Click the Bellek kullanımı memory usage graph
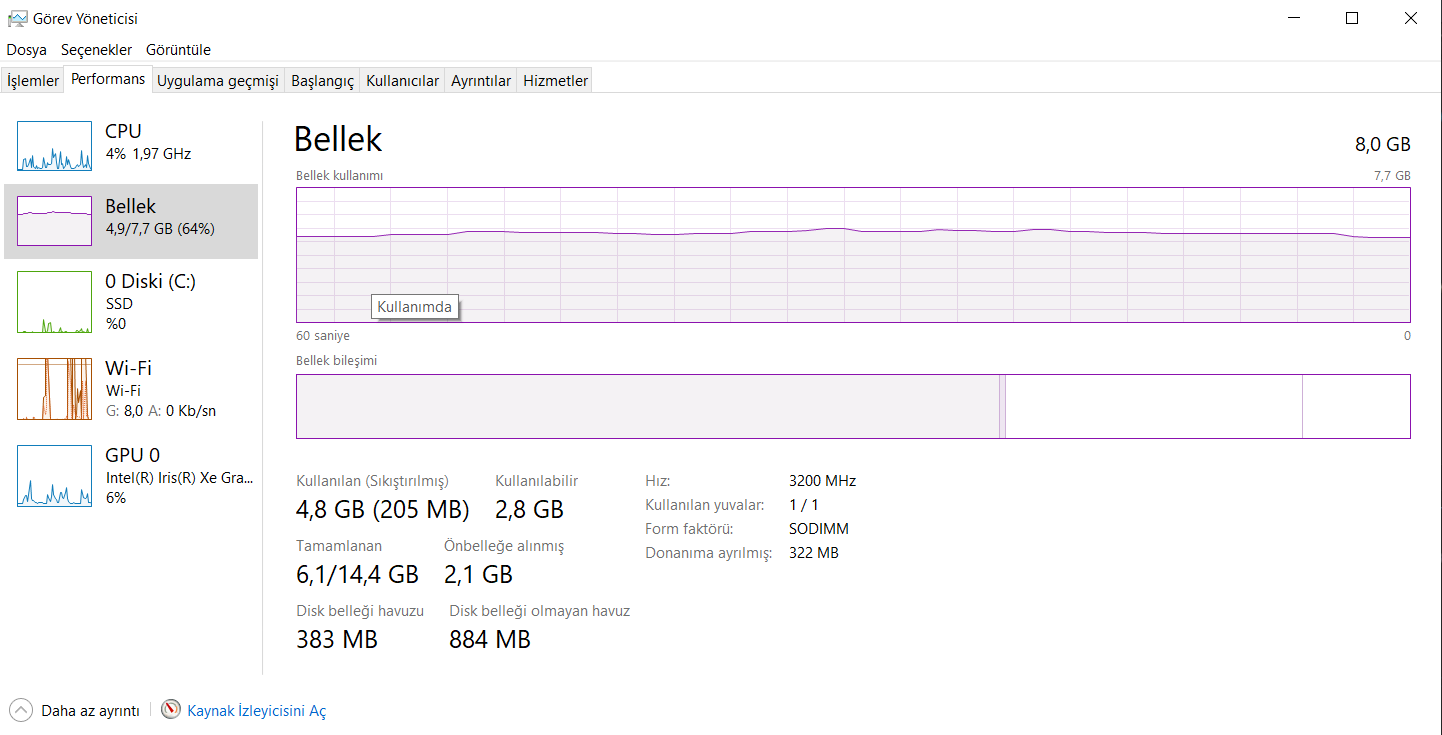The width and height of the screenshot is (1442, 735). pos(853,255)
